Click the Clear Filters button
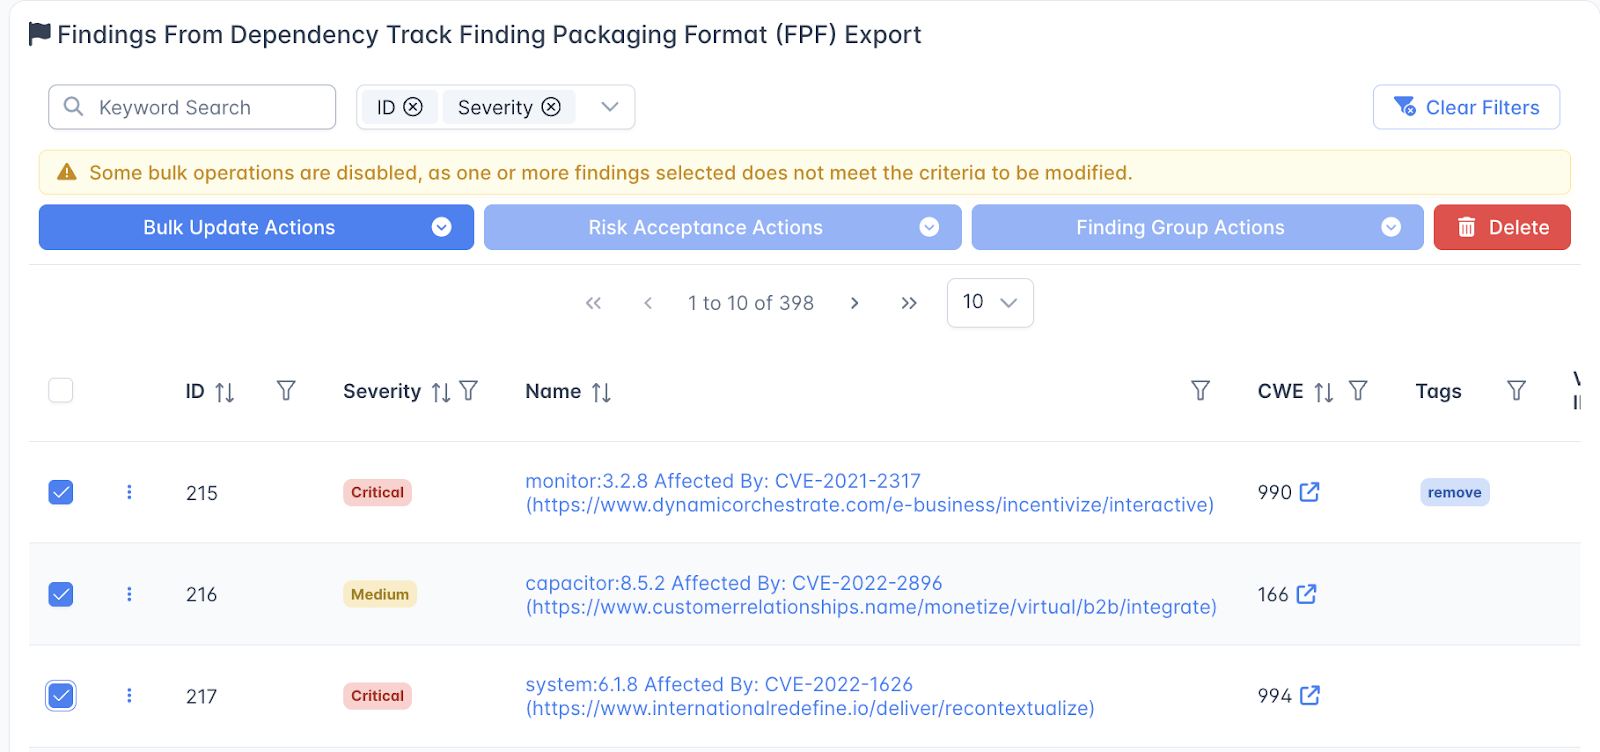Image resolution: width=1600 pixels, height=752 pixels. pyautogui.click(x=1466, y=107)
